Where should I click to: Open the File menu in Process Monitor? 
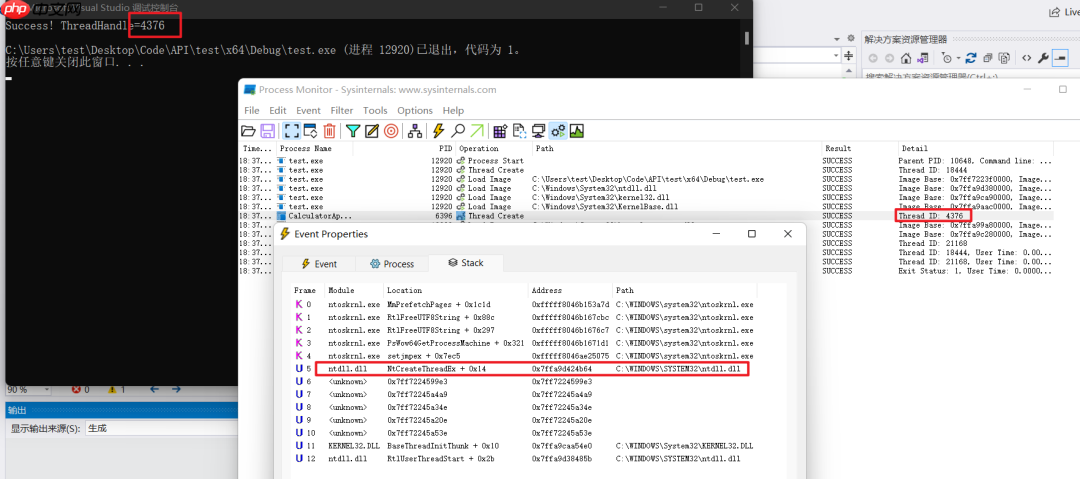pyautogui.click(x=251, y=110)
